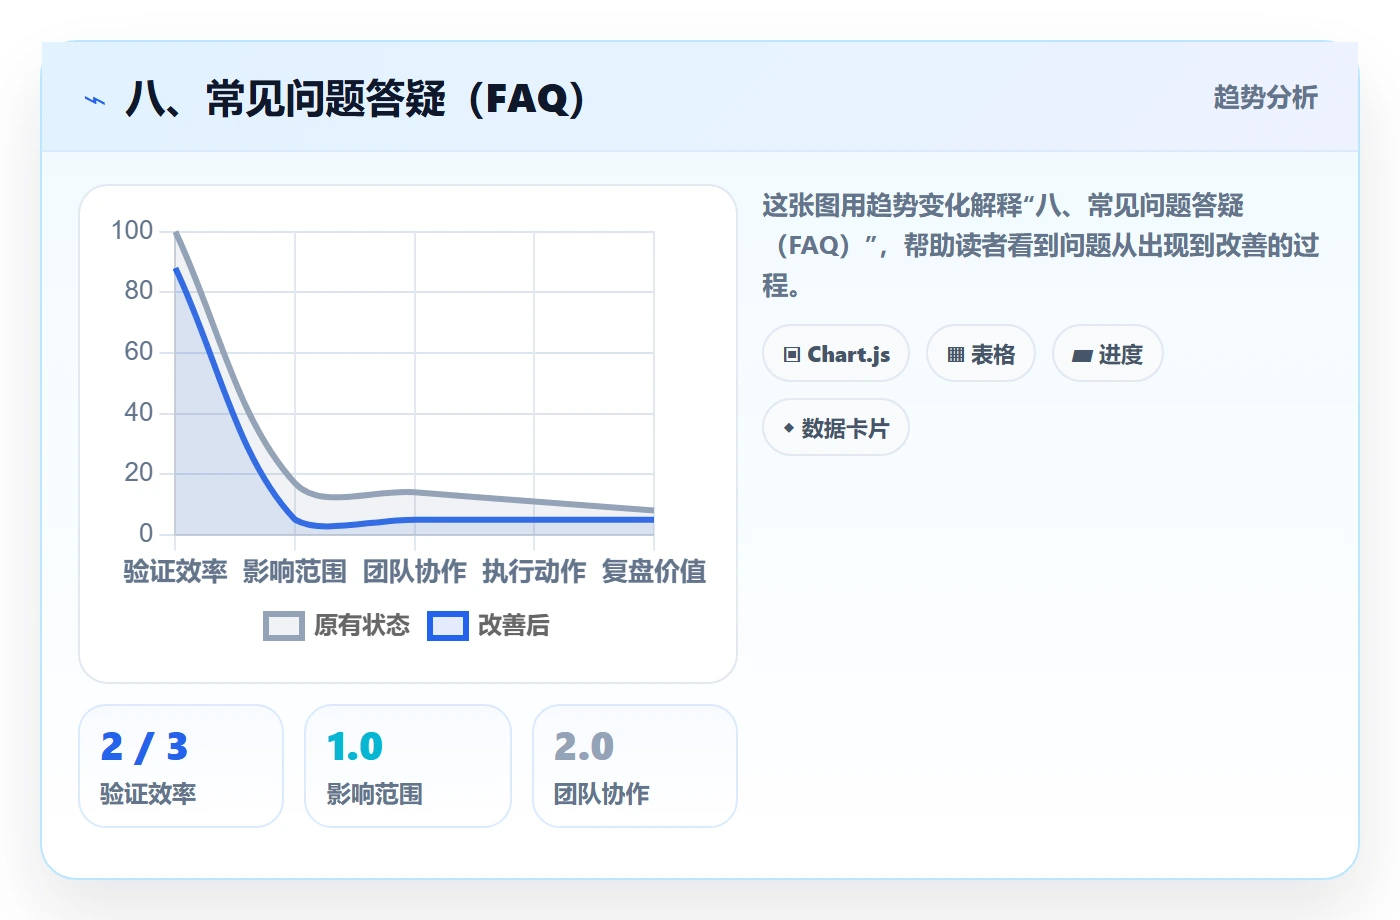Select the 数据卡片 tag
1400x920 pixels.
(x=836, y=428)
